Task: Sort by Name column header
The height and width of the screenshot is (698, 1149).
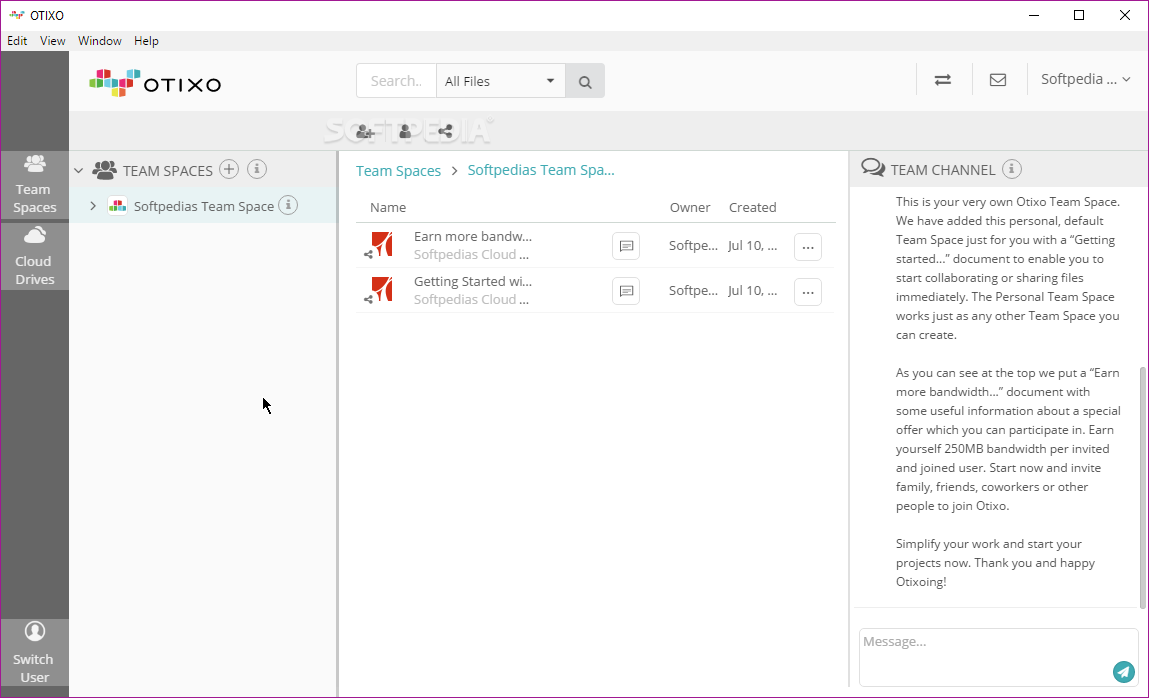Action: point(388,207)
